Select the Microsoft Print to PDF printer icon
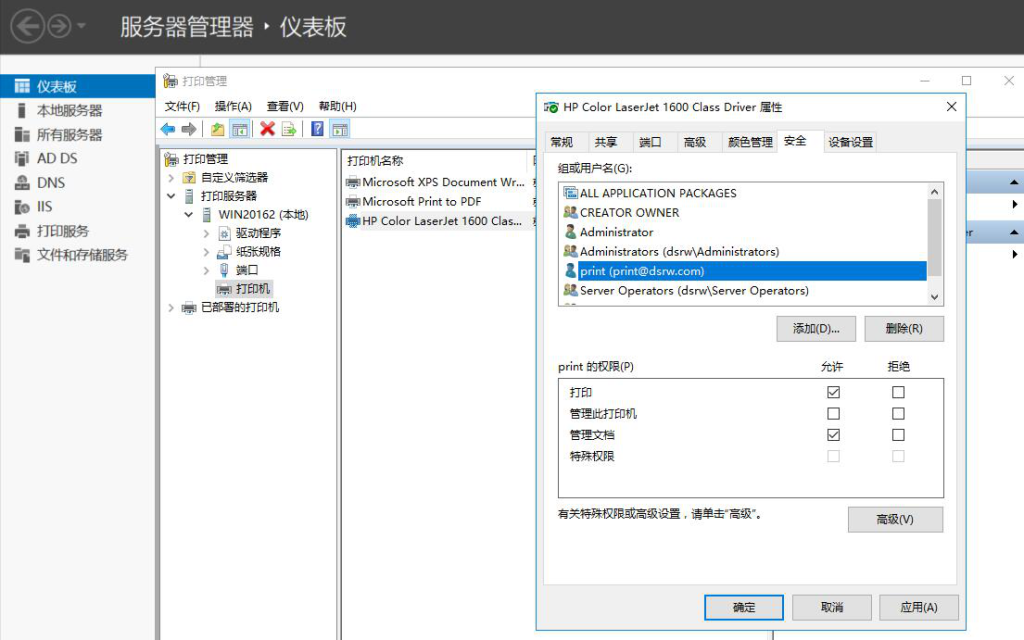The image size is (1024, 640). (353, 202)
